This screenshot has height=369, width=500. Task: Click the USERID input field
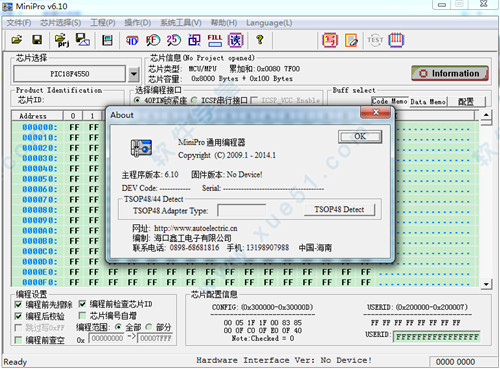pos(437,337)
